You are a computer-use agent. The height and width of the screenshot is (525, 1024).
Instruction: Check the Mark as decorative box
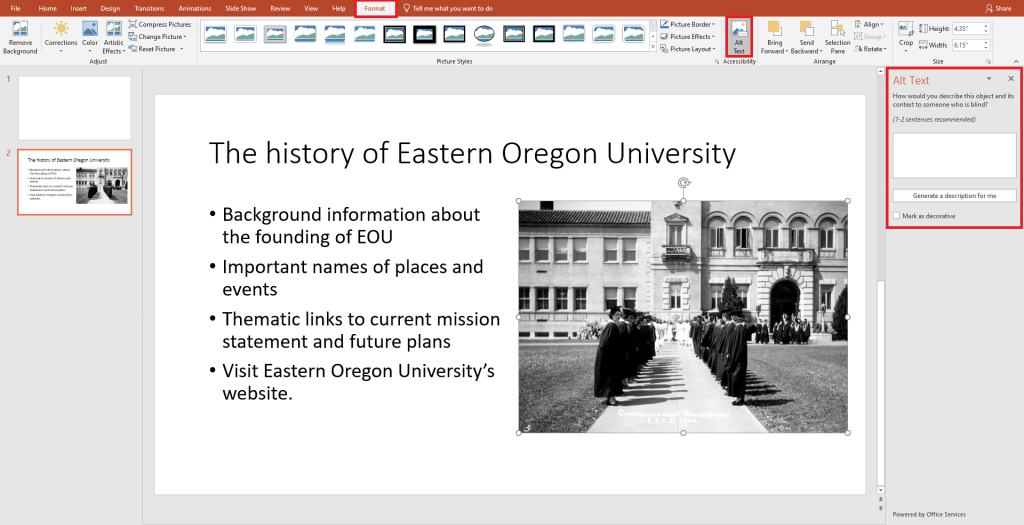[896, 216]
